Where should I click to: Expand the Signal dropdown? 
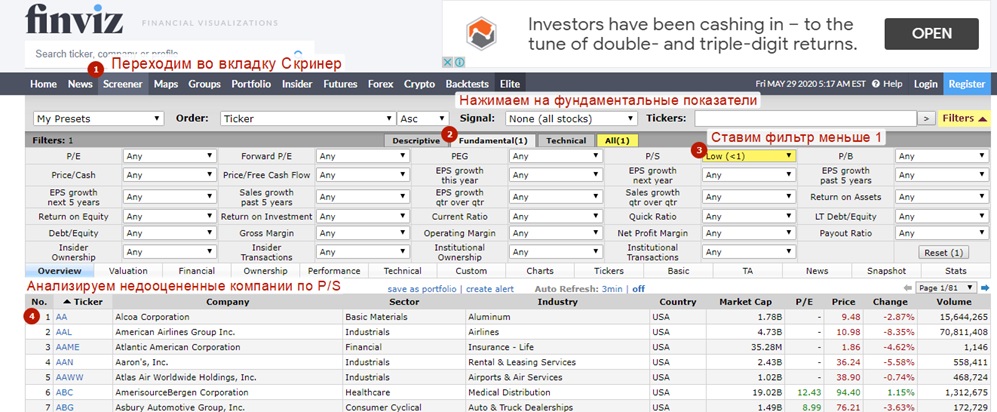click(x=569, y=118)
